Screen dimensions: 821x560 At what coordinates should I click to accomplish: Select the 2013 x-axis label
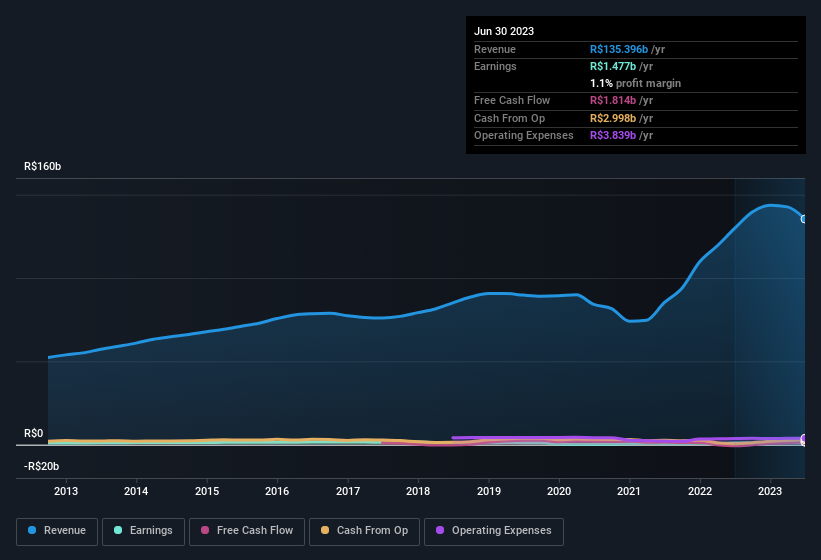[66, 491]
